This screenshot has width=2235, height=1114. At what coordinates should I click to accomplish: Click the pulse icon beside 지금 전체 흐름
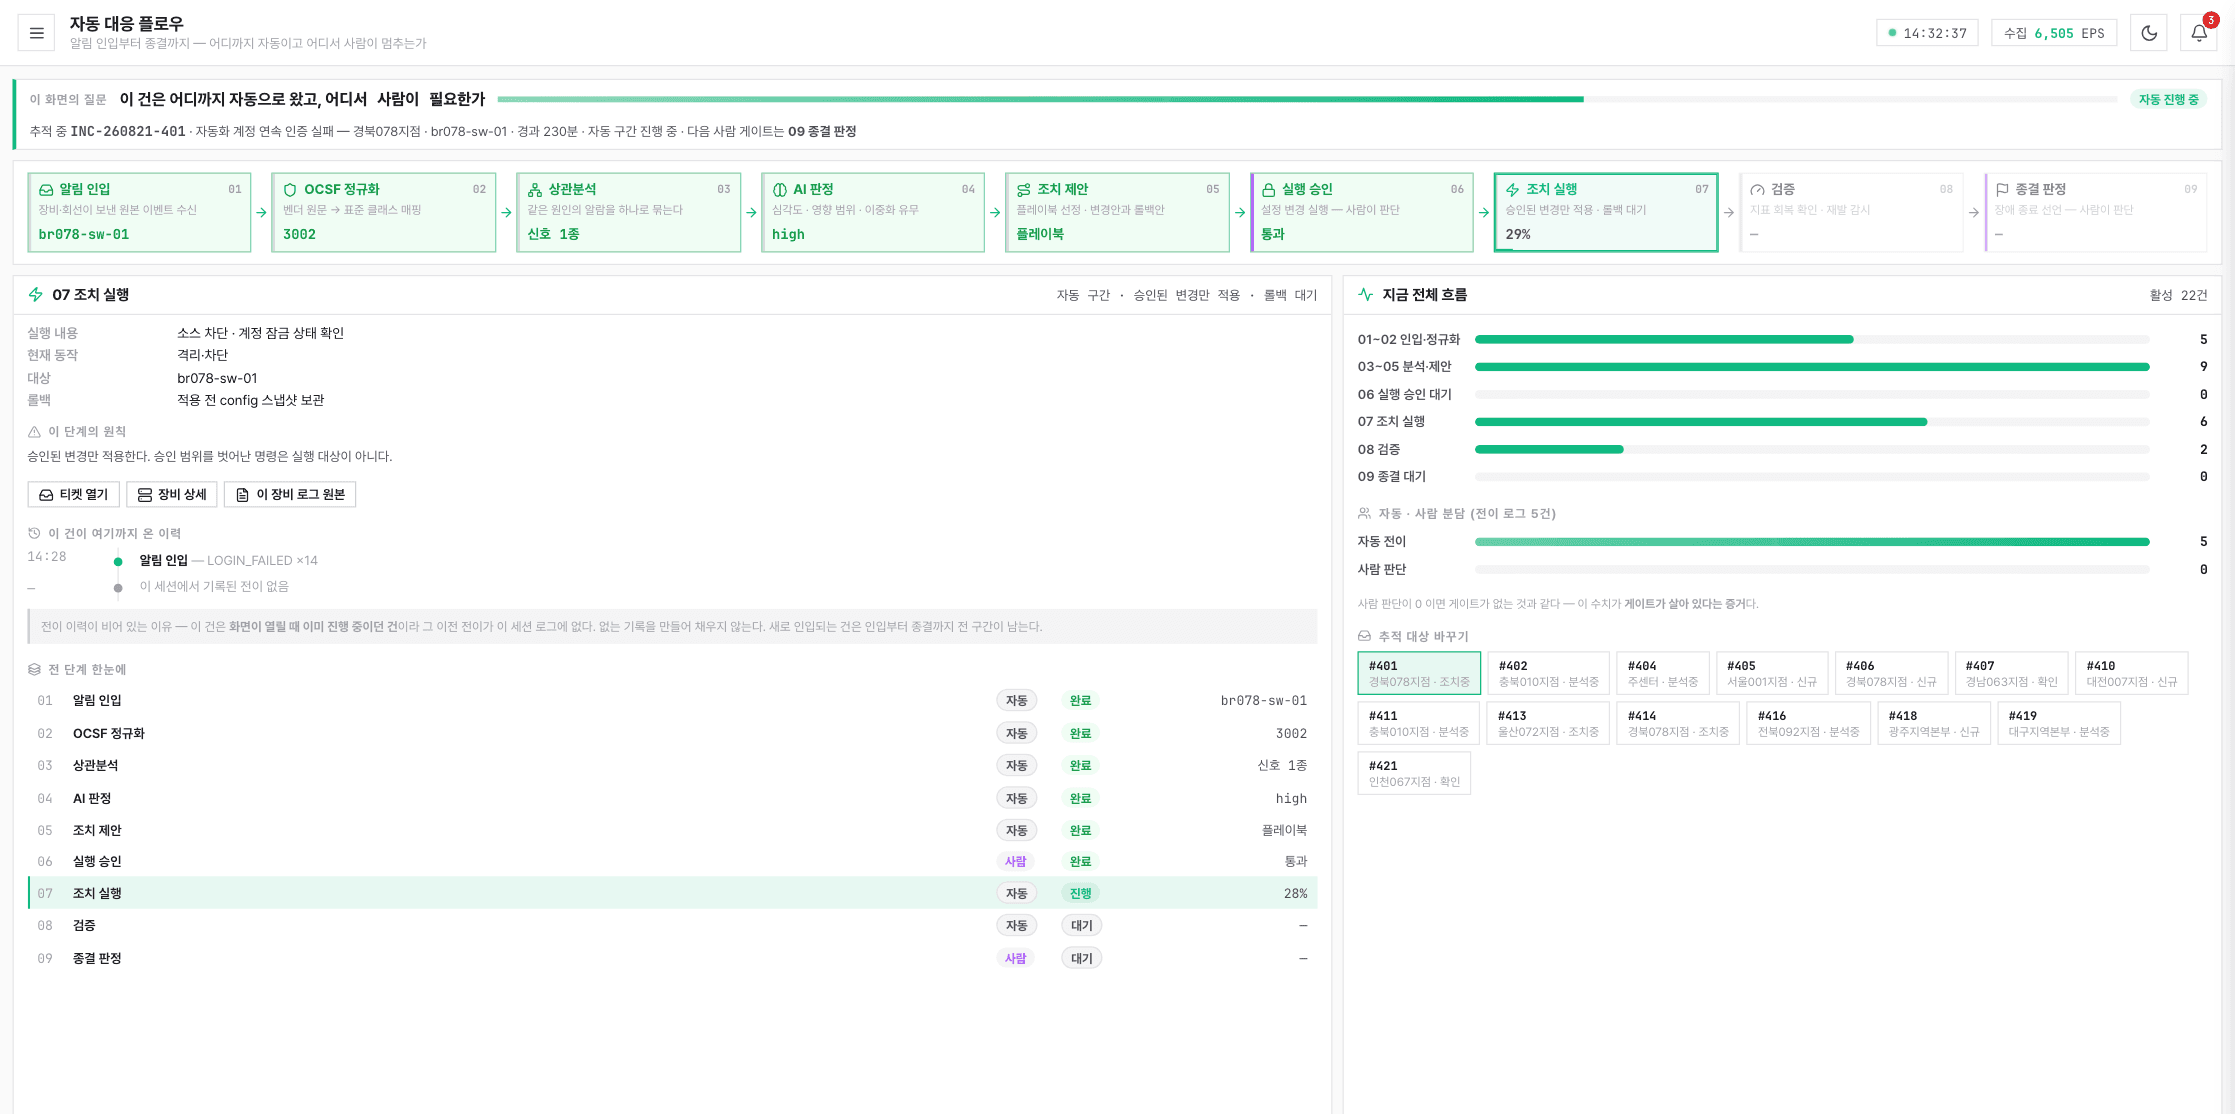(1366, 295)
